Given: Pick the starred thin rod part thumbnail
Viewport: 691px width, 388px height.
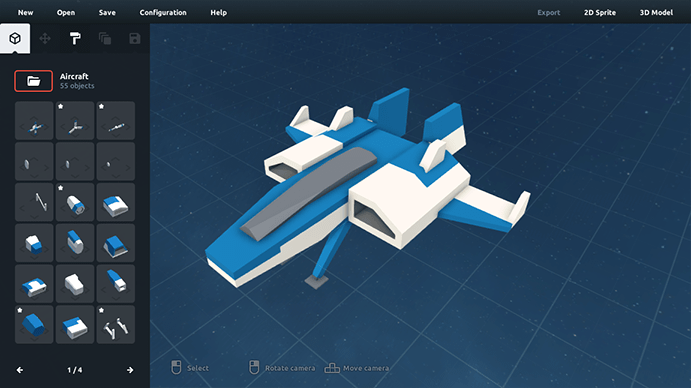Looking at the screenshot, I should point(115,120).
